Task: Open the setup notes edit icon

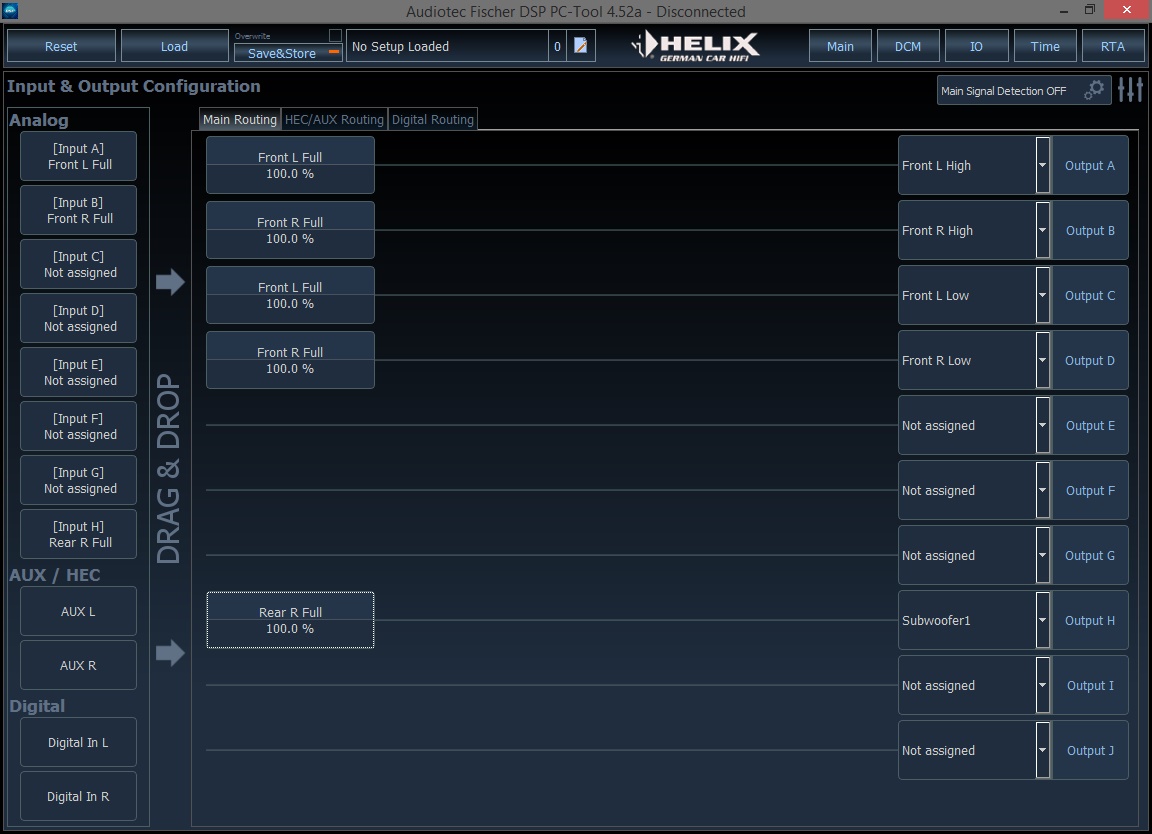Action: 580,46
